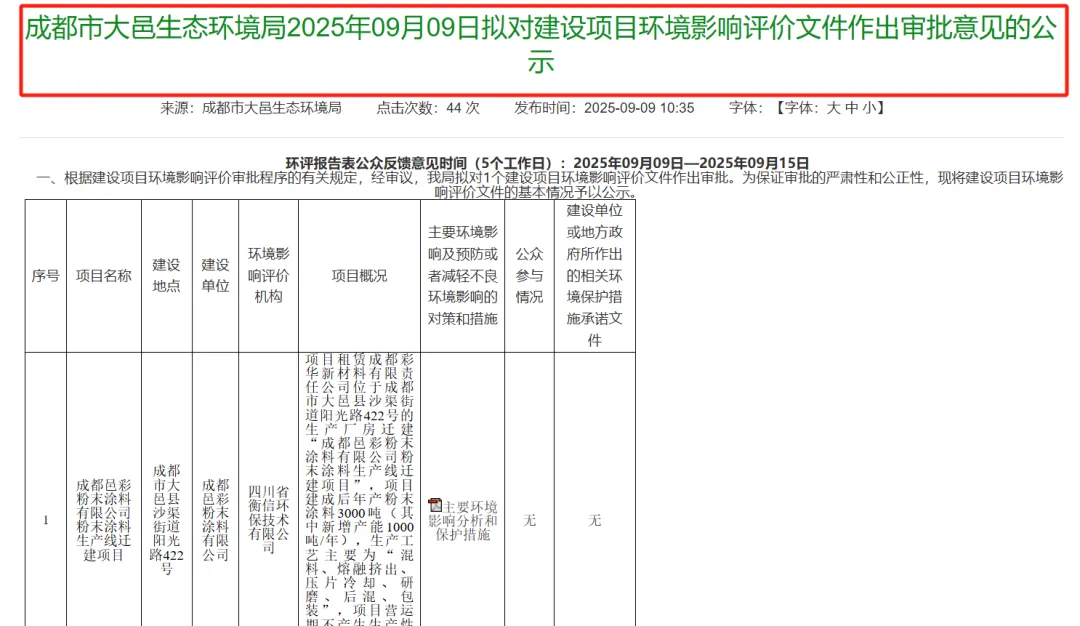Click the 建设单位 cell 成都邑彩粉末涂料有限公司
The height and width of the screenshot is (626, 1080).
pos(215,520)
